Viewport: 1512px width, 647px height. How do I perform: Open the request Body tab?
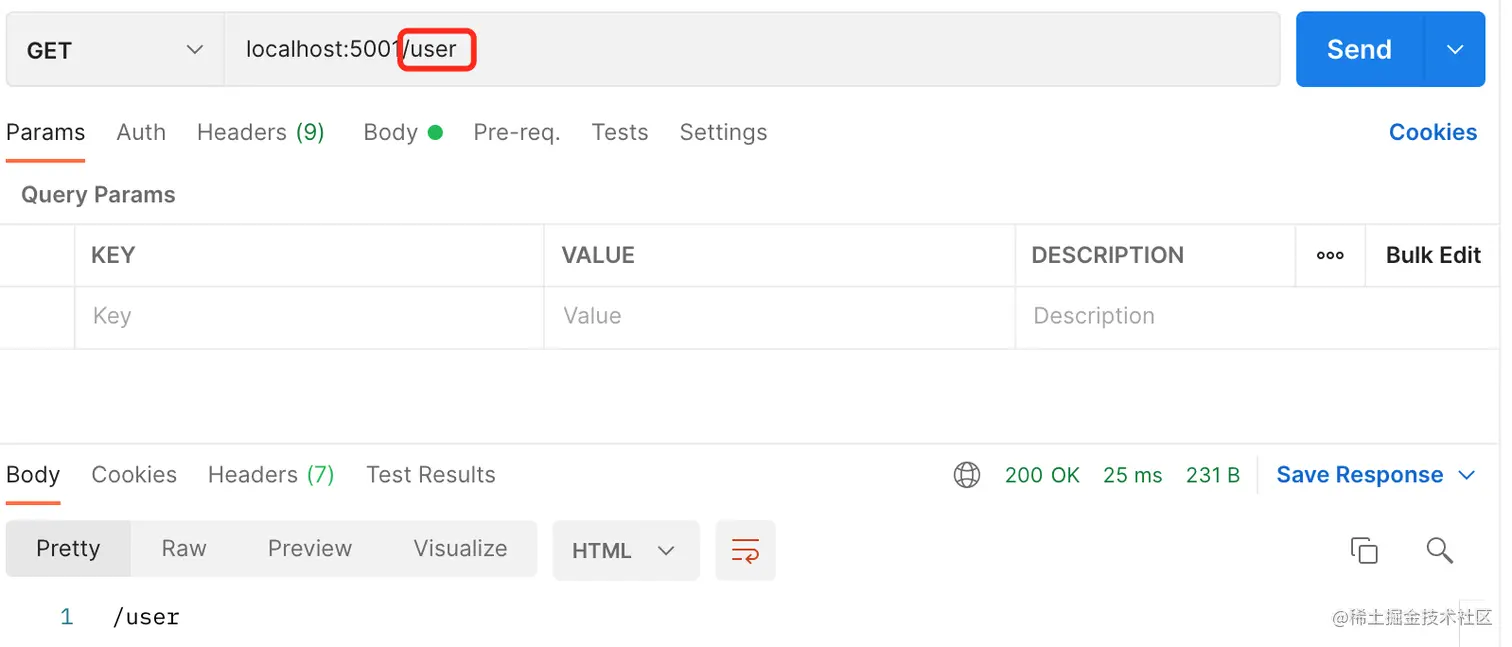pos(391,132)
